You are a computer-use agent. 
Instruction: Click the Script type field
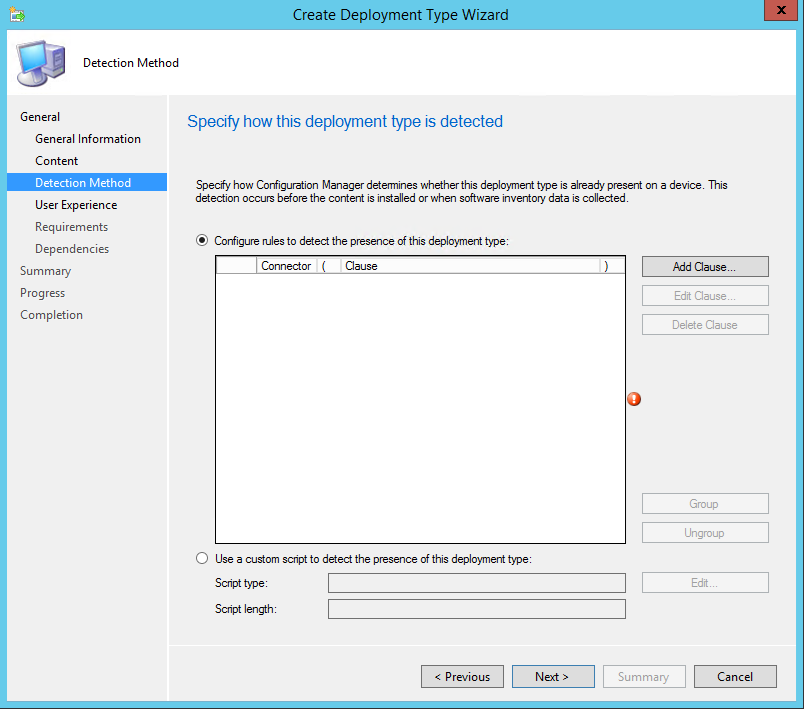tap(477, 583)
